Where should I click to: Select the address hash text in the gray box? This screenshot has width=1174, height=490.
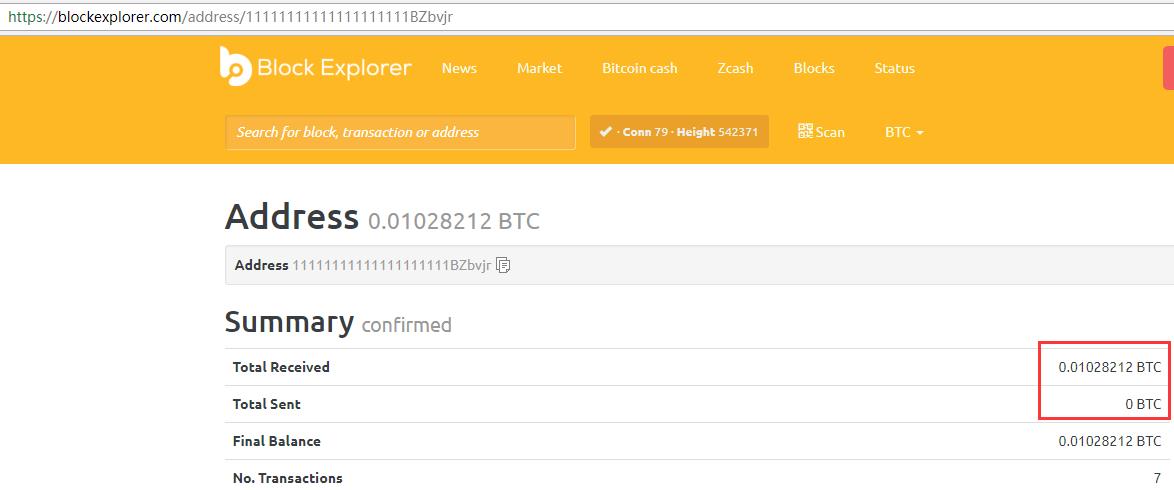coord(391,265)
